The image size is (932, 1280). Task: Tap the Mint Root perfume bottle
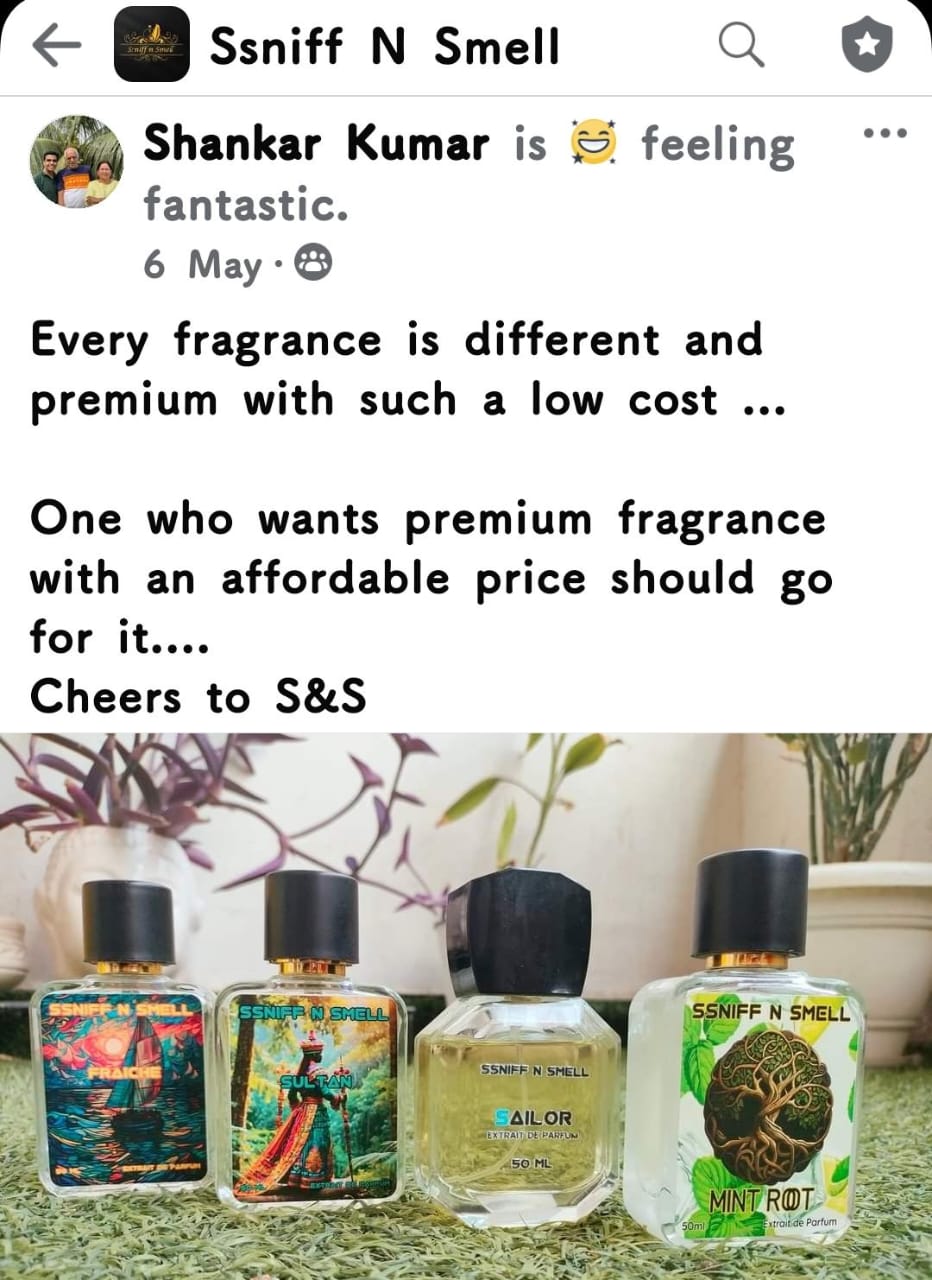tap(746, 1047)
